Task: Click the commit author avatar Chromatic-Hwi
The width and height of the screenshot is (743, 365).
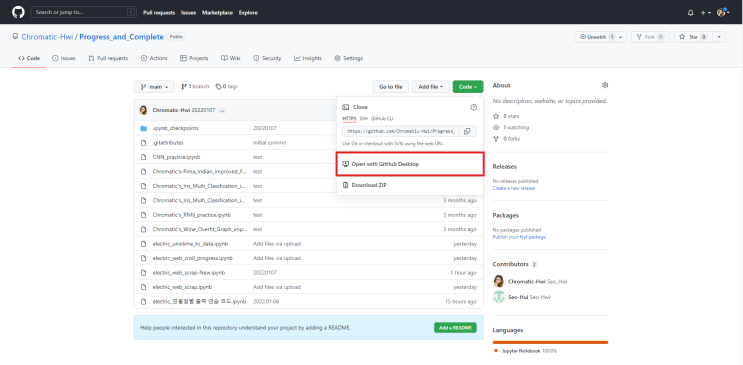Action: point(143,110)
